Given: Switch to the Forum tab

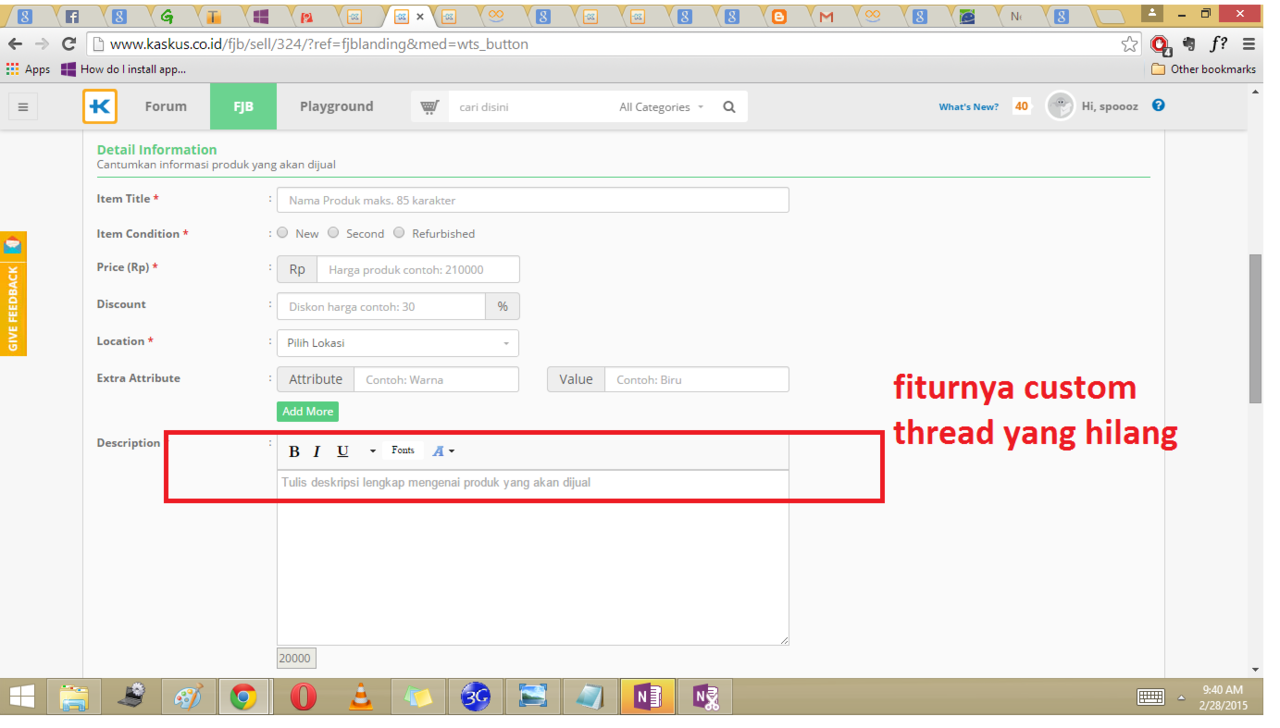Looking at the screenshot, I should pyautogui.click(x=165, y=107).
